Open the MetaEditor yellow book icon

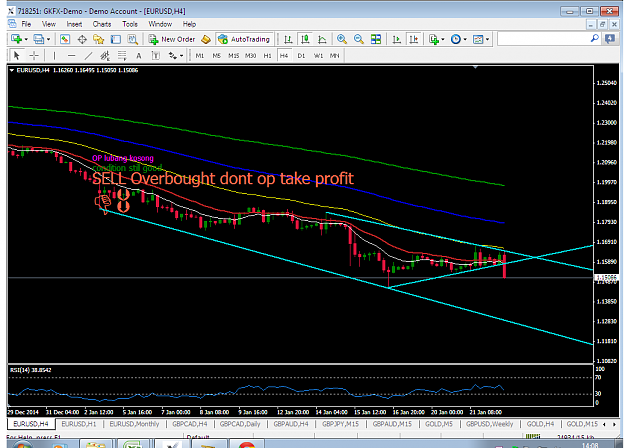click(x=206, y=39)
